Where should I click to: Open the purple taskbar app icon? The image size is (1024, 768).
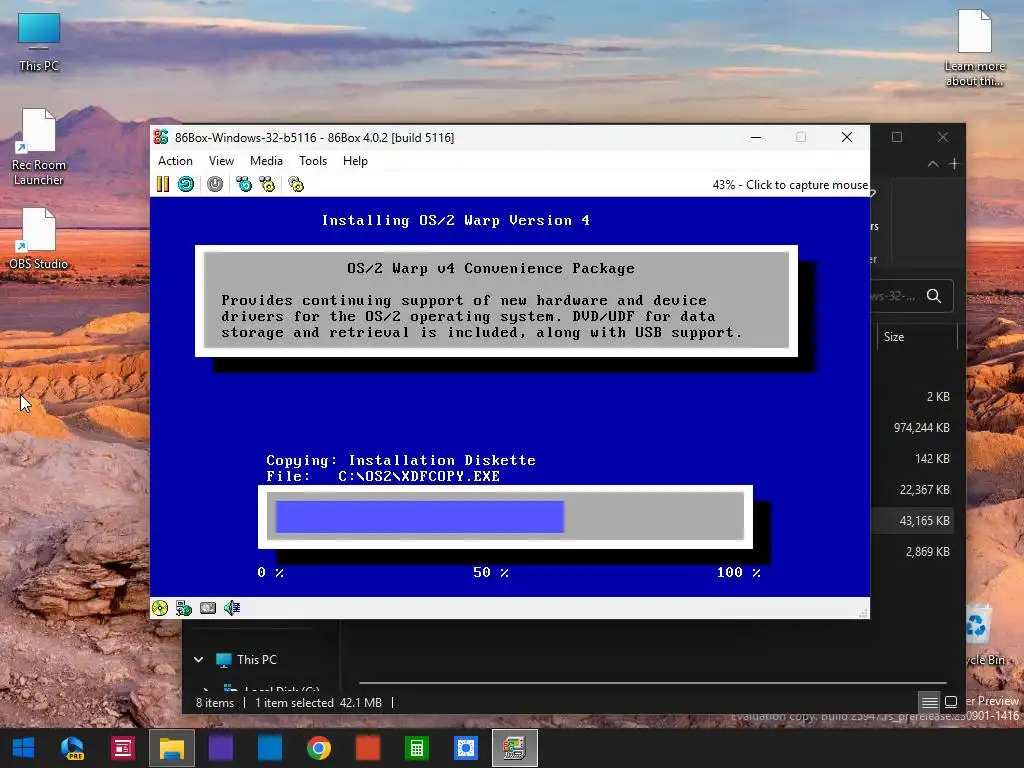[x=221, y=748]
